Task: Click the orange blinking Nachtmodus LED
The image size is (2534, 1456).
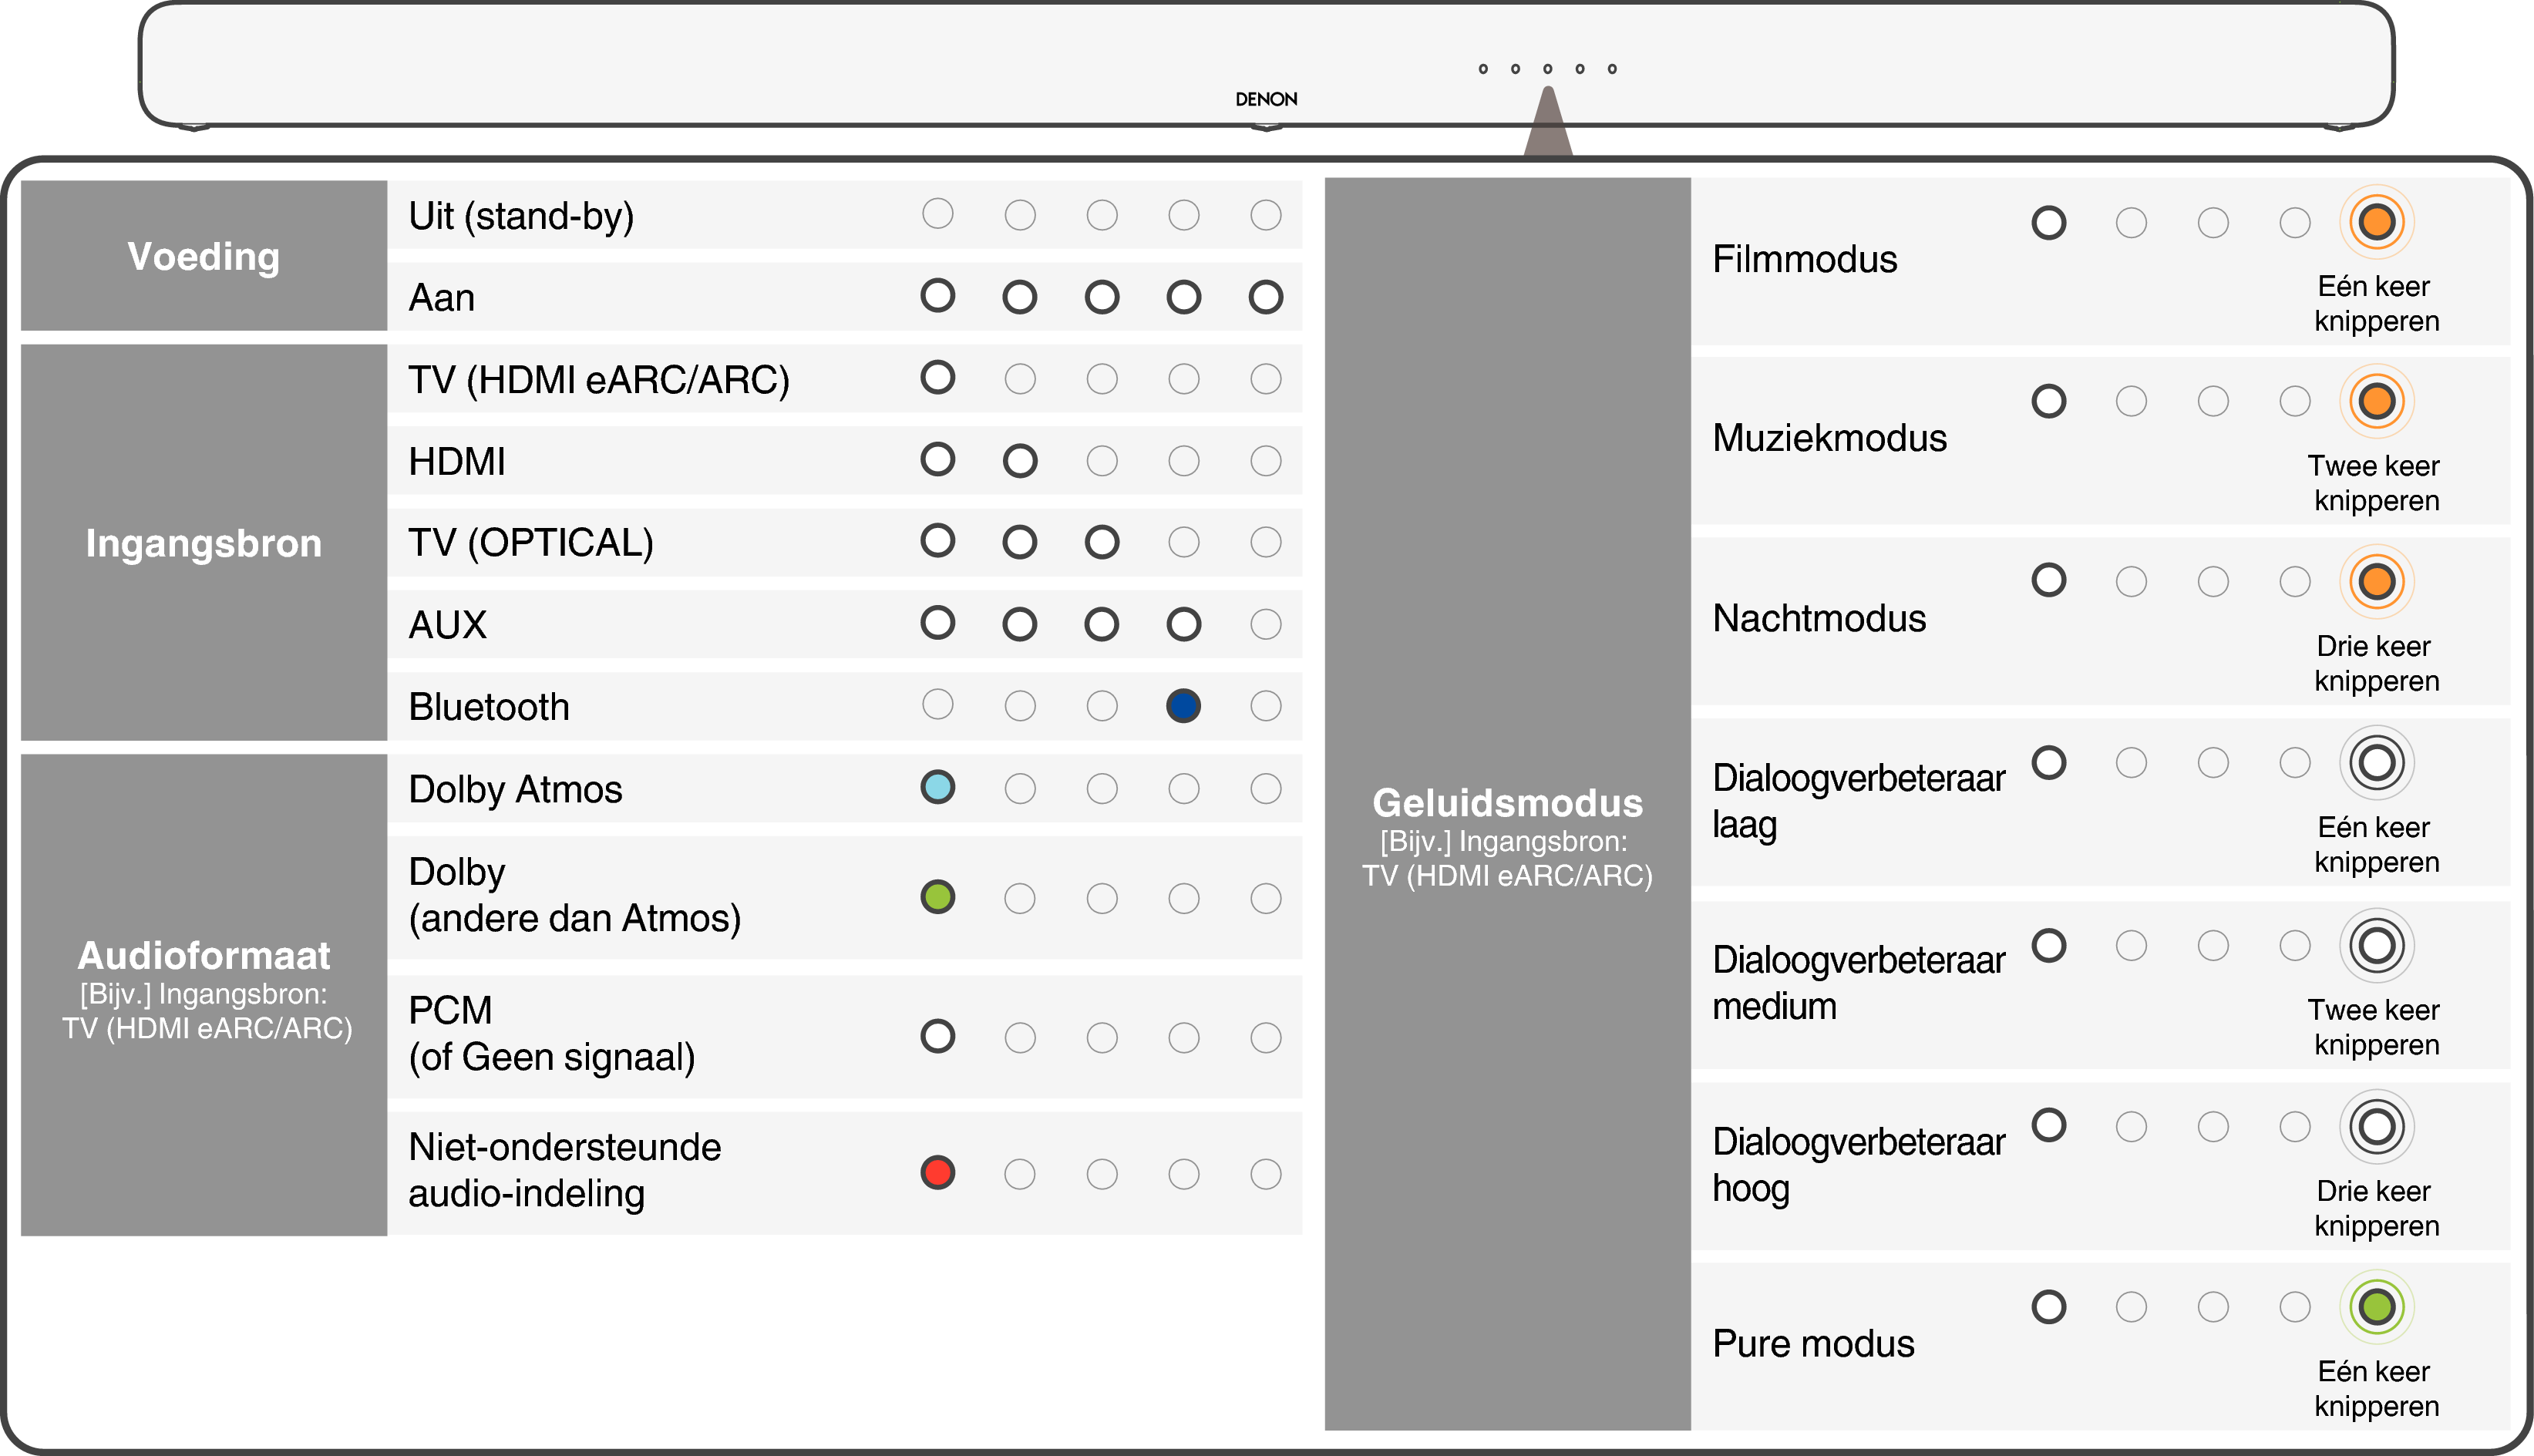Action: [x=2376, y=581]
